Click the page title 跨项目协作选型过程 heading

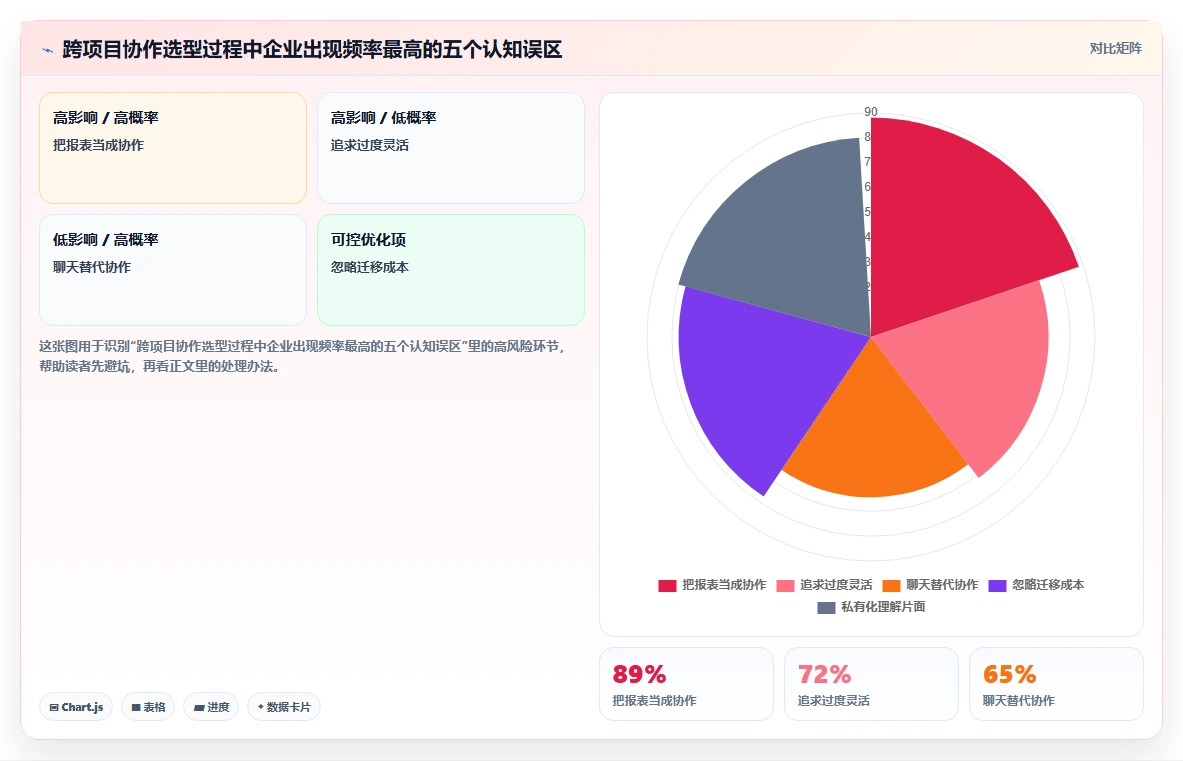tap(312, 50)
